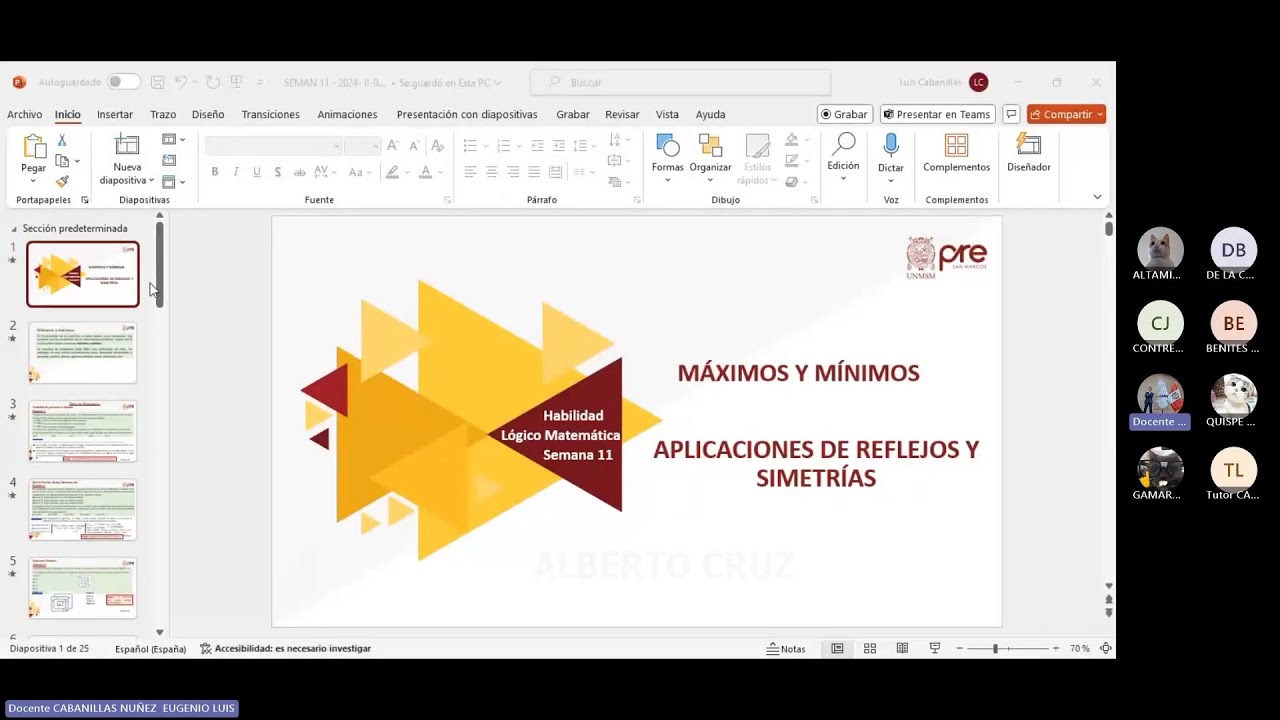
Task: Click the Organizar arrange icon
Action: 710,145
